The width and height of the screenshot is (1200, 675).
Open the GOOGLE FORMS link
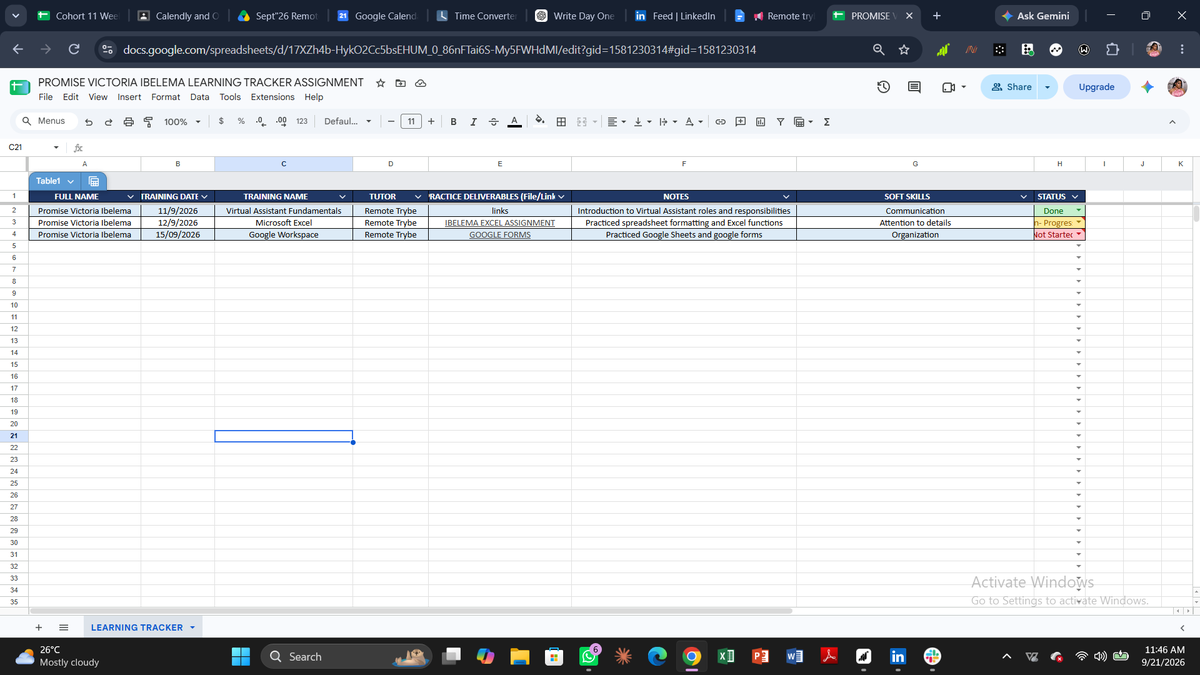[499, 235]
